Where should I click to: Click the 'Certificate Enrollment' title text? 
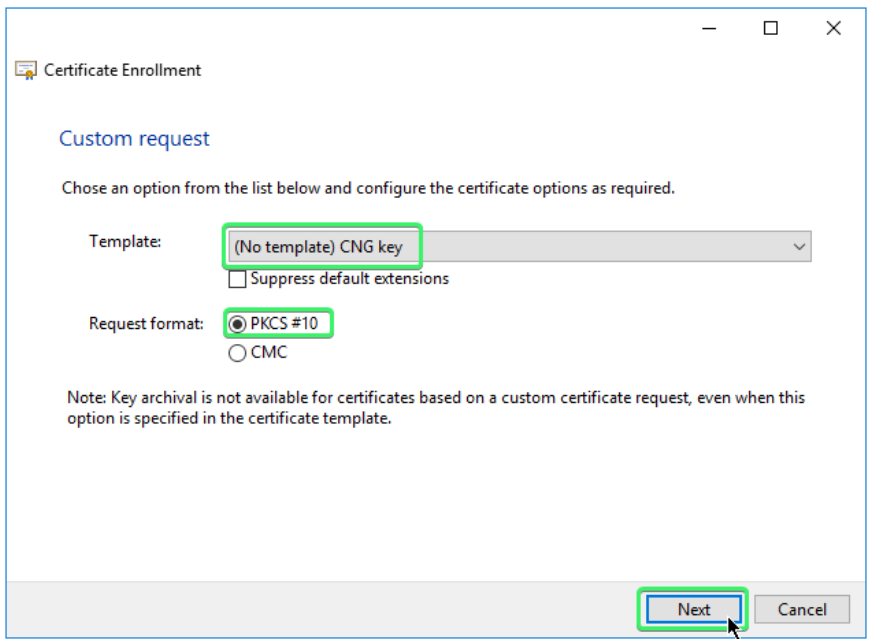tap(122, 70)
